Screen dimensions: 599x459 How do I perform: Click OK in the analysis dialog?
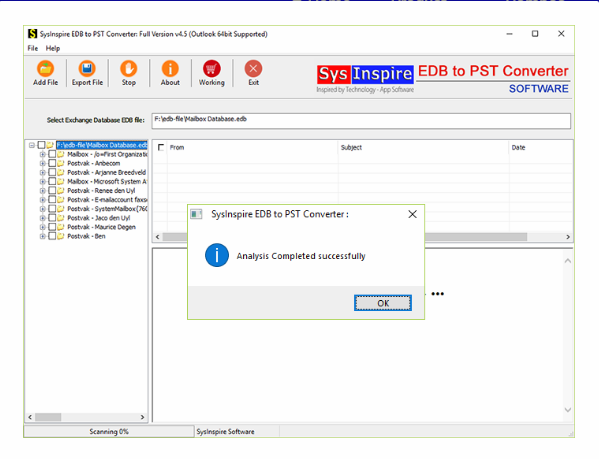[x=383, y=303]
